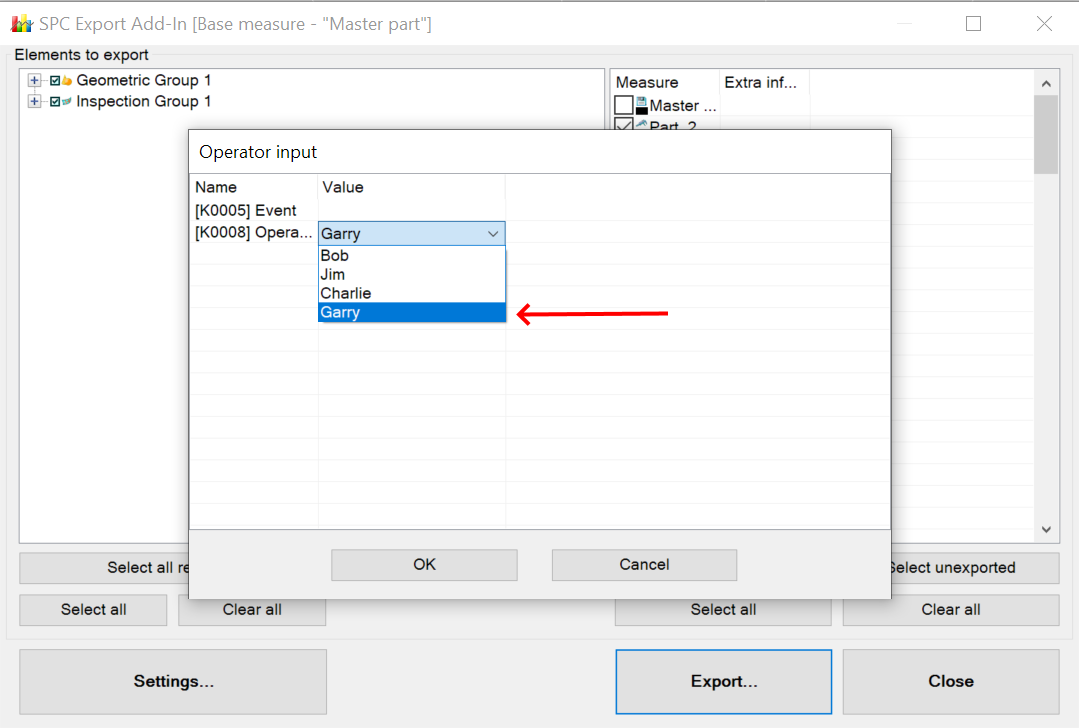Cancel the Operator input dialog
The height and width of the screenshot is (728, 1079).
tap(643, 564)
